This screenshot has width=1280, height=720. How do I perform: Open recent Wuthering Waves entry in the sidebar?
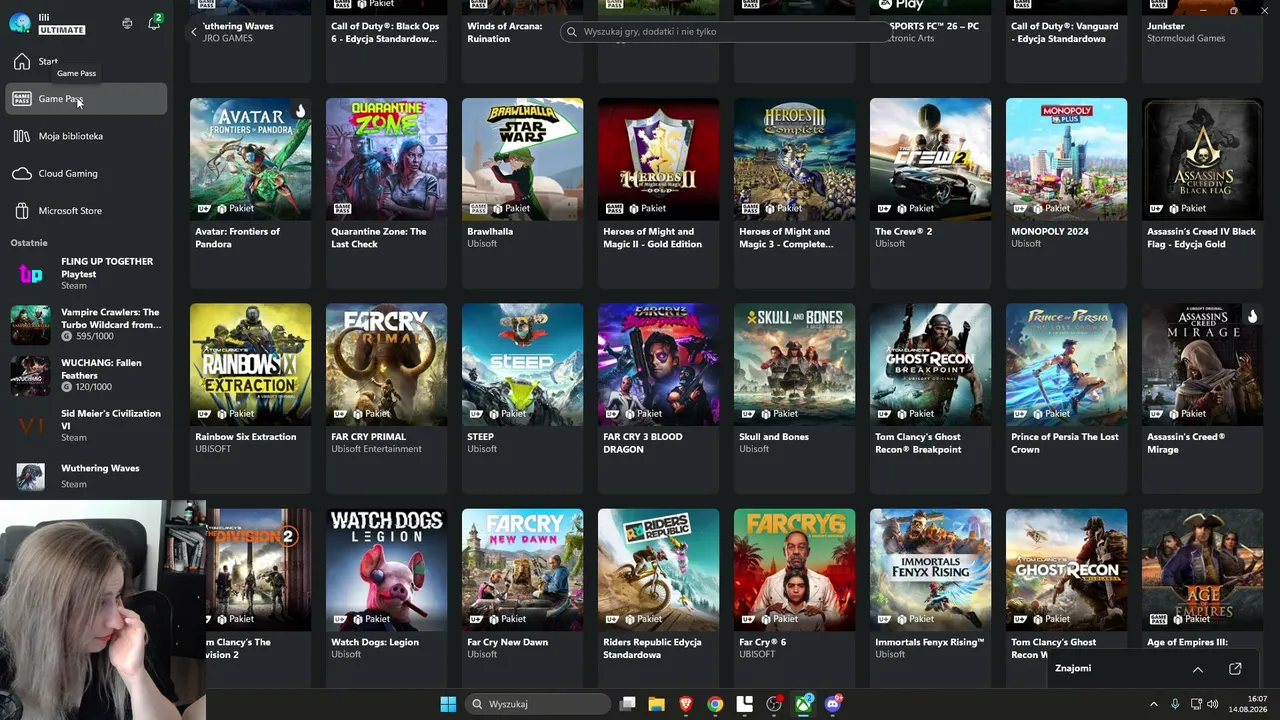[x=86, y=476]
